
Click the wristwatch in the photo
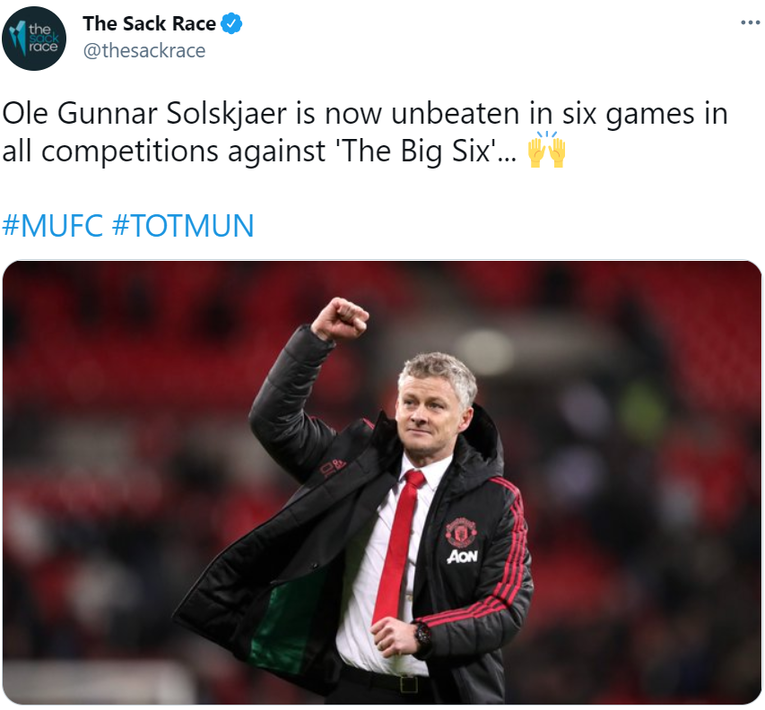click(423, 633)
